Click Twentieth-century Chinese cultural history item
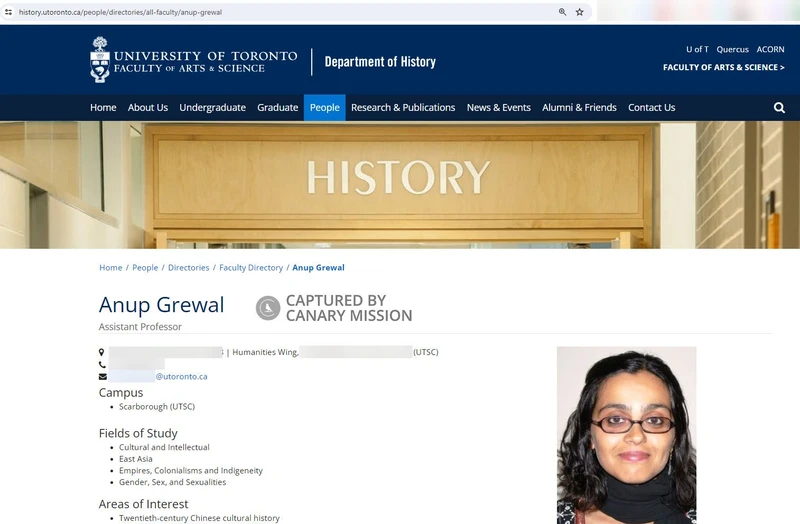 pyautogui.click(x=199, y=518)
